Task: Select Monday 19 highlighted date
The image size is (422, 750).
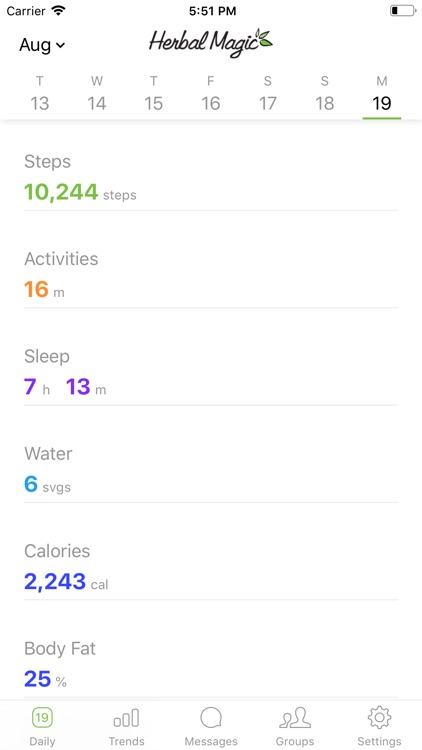Action: [381, 95]
